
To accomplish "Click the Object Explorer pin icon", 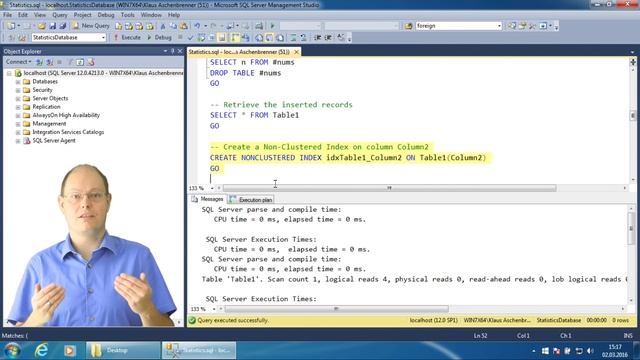I will tap(173, 51).
